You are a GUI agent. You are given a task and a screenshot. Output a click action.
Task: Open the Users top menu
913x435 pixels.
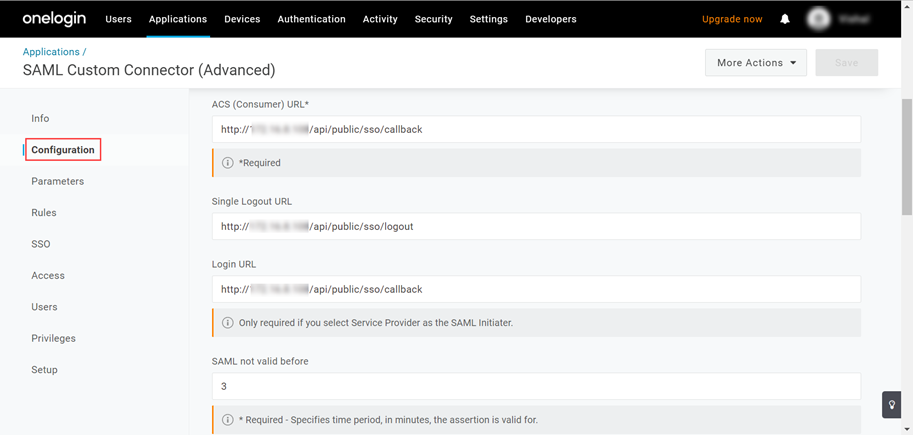coord(118,19)
